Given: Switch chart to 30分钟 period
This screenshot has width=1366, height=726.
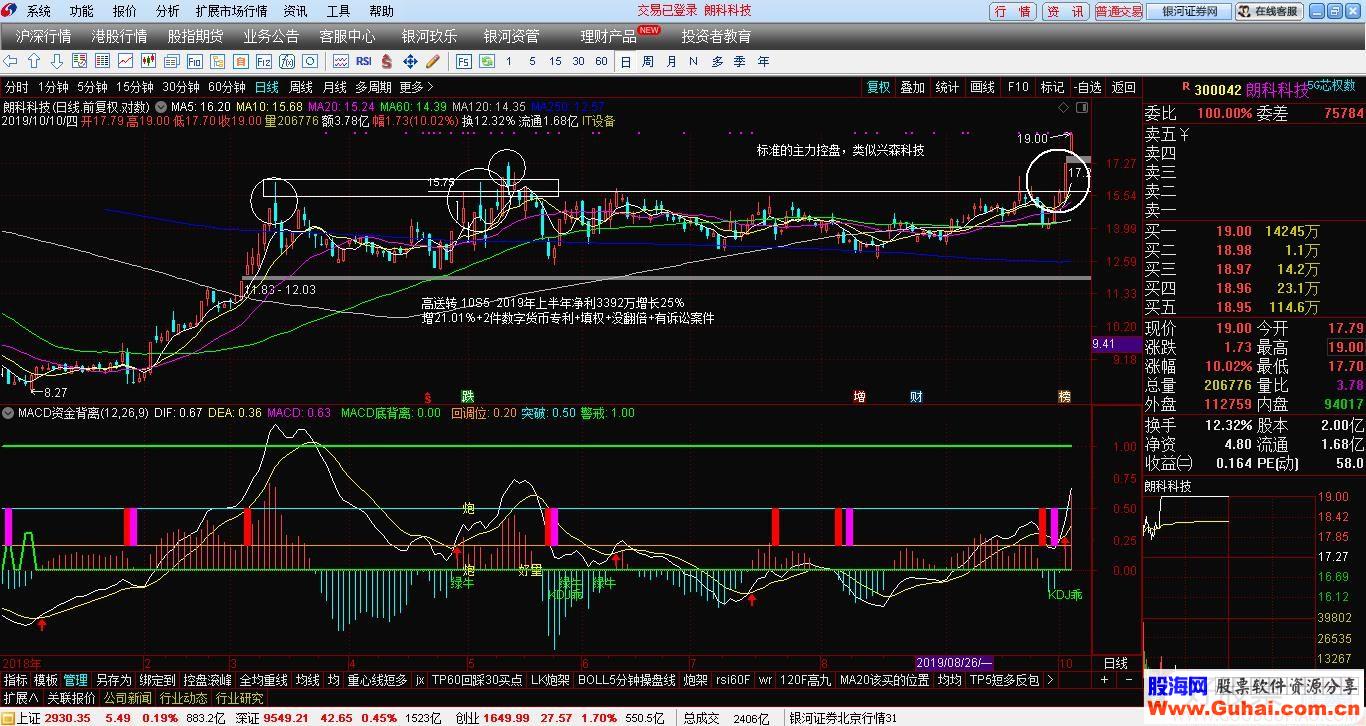Looking at the screenshot, I should 180,87.
